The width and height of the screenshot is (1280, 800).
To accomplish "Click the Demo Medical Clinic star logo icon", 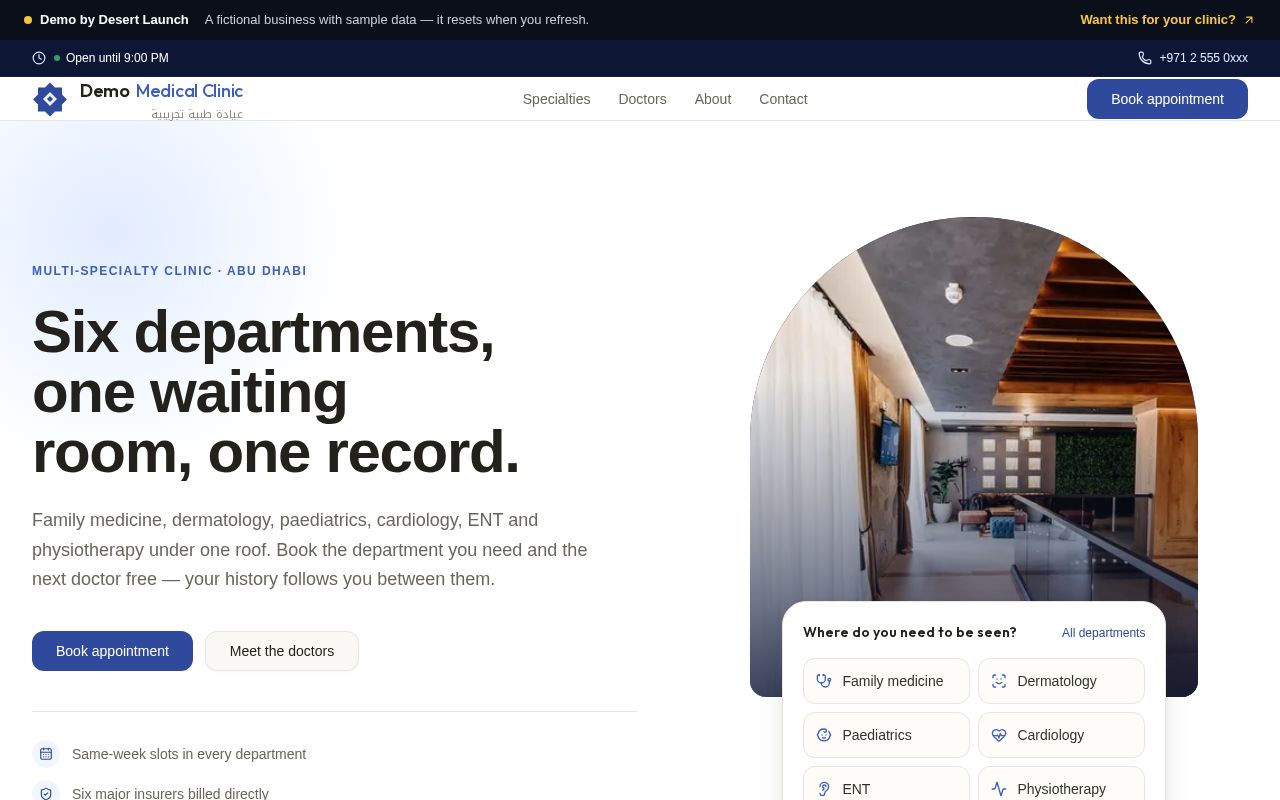I will (50, 99).
